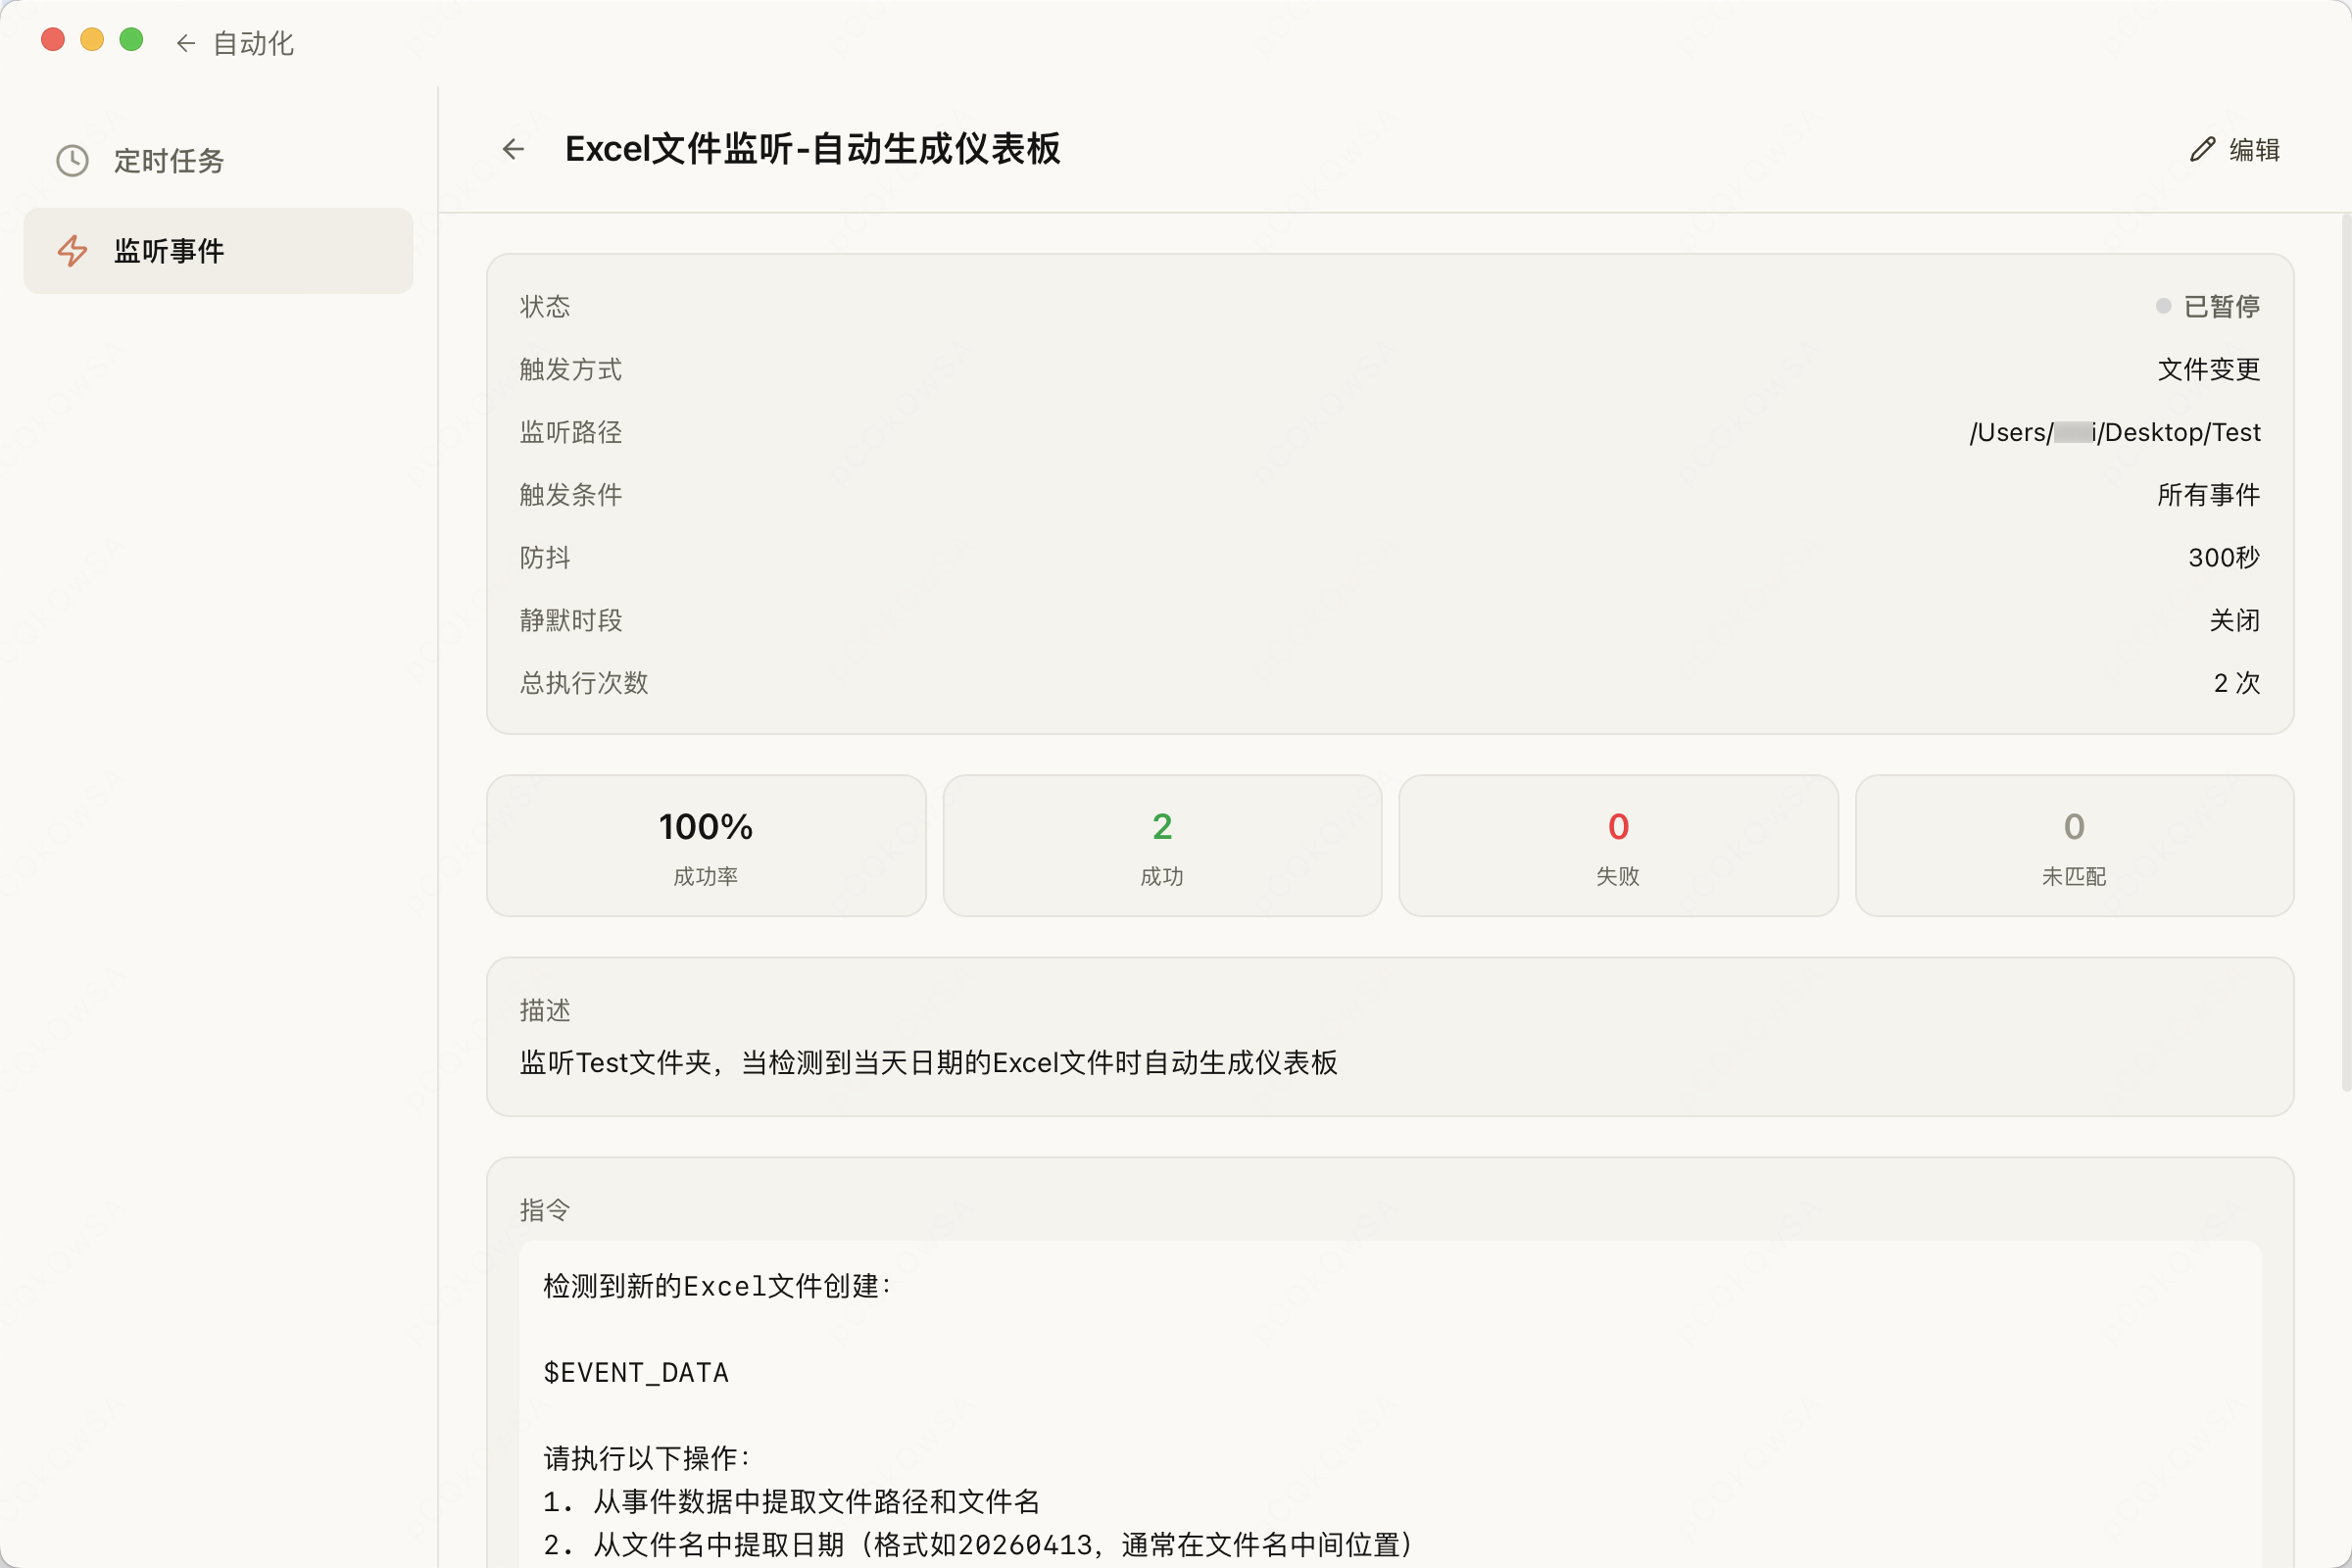
Task: Click the line 检测到新的Excel文件创建
Action: (x=717, y=1286)
